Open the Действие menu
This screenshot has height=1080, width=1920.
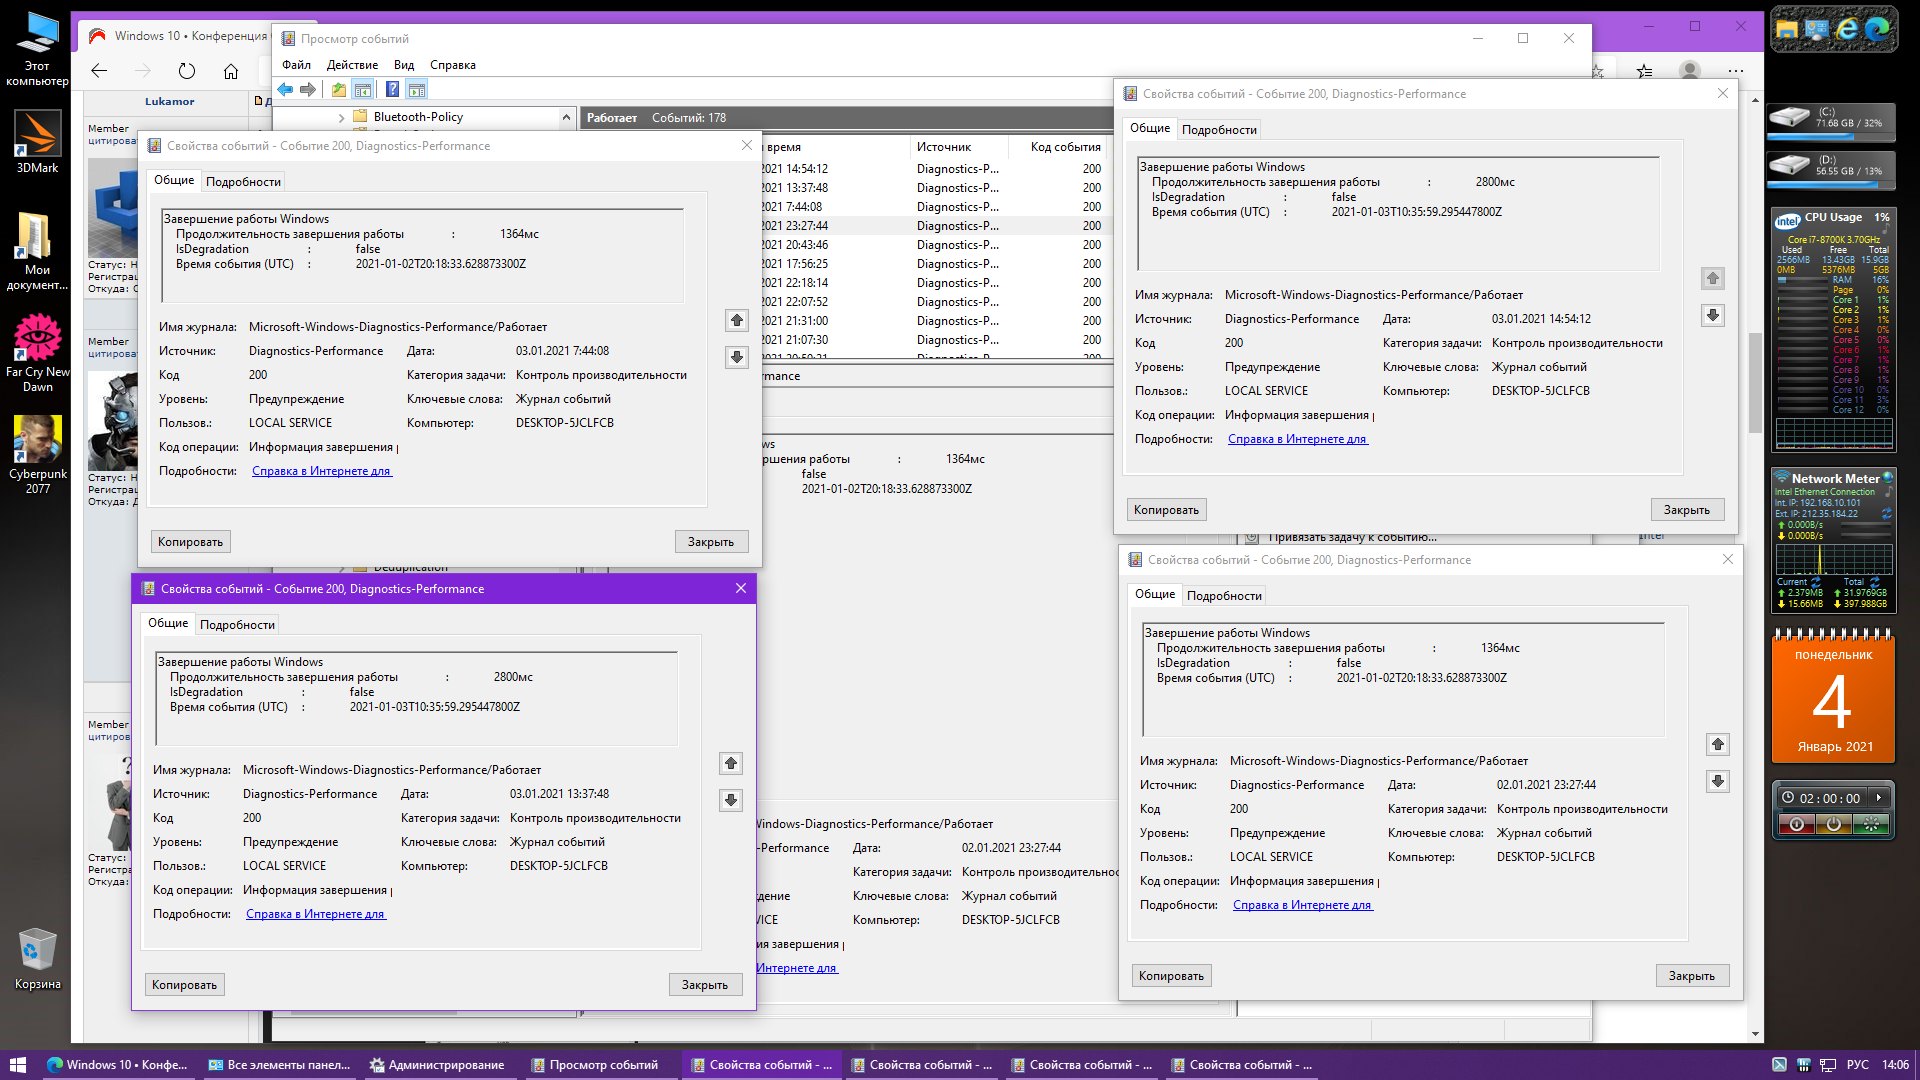pos(352,65)
